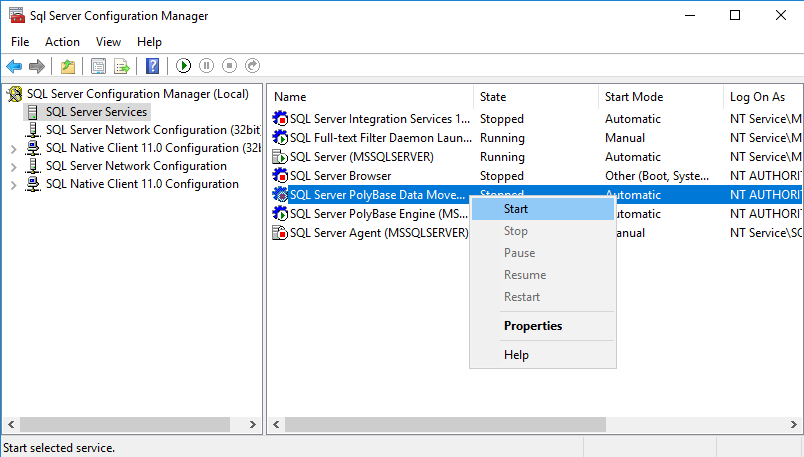Open the Action menu
Image resolution: width=804 pixels, height=457 pixels.
(62, 42)
